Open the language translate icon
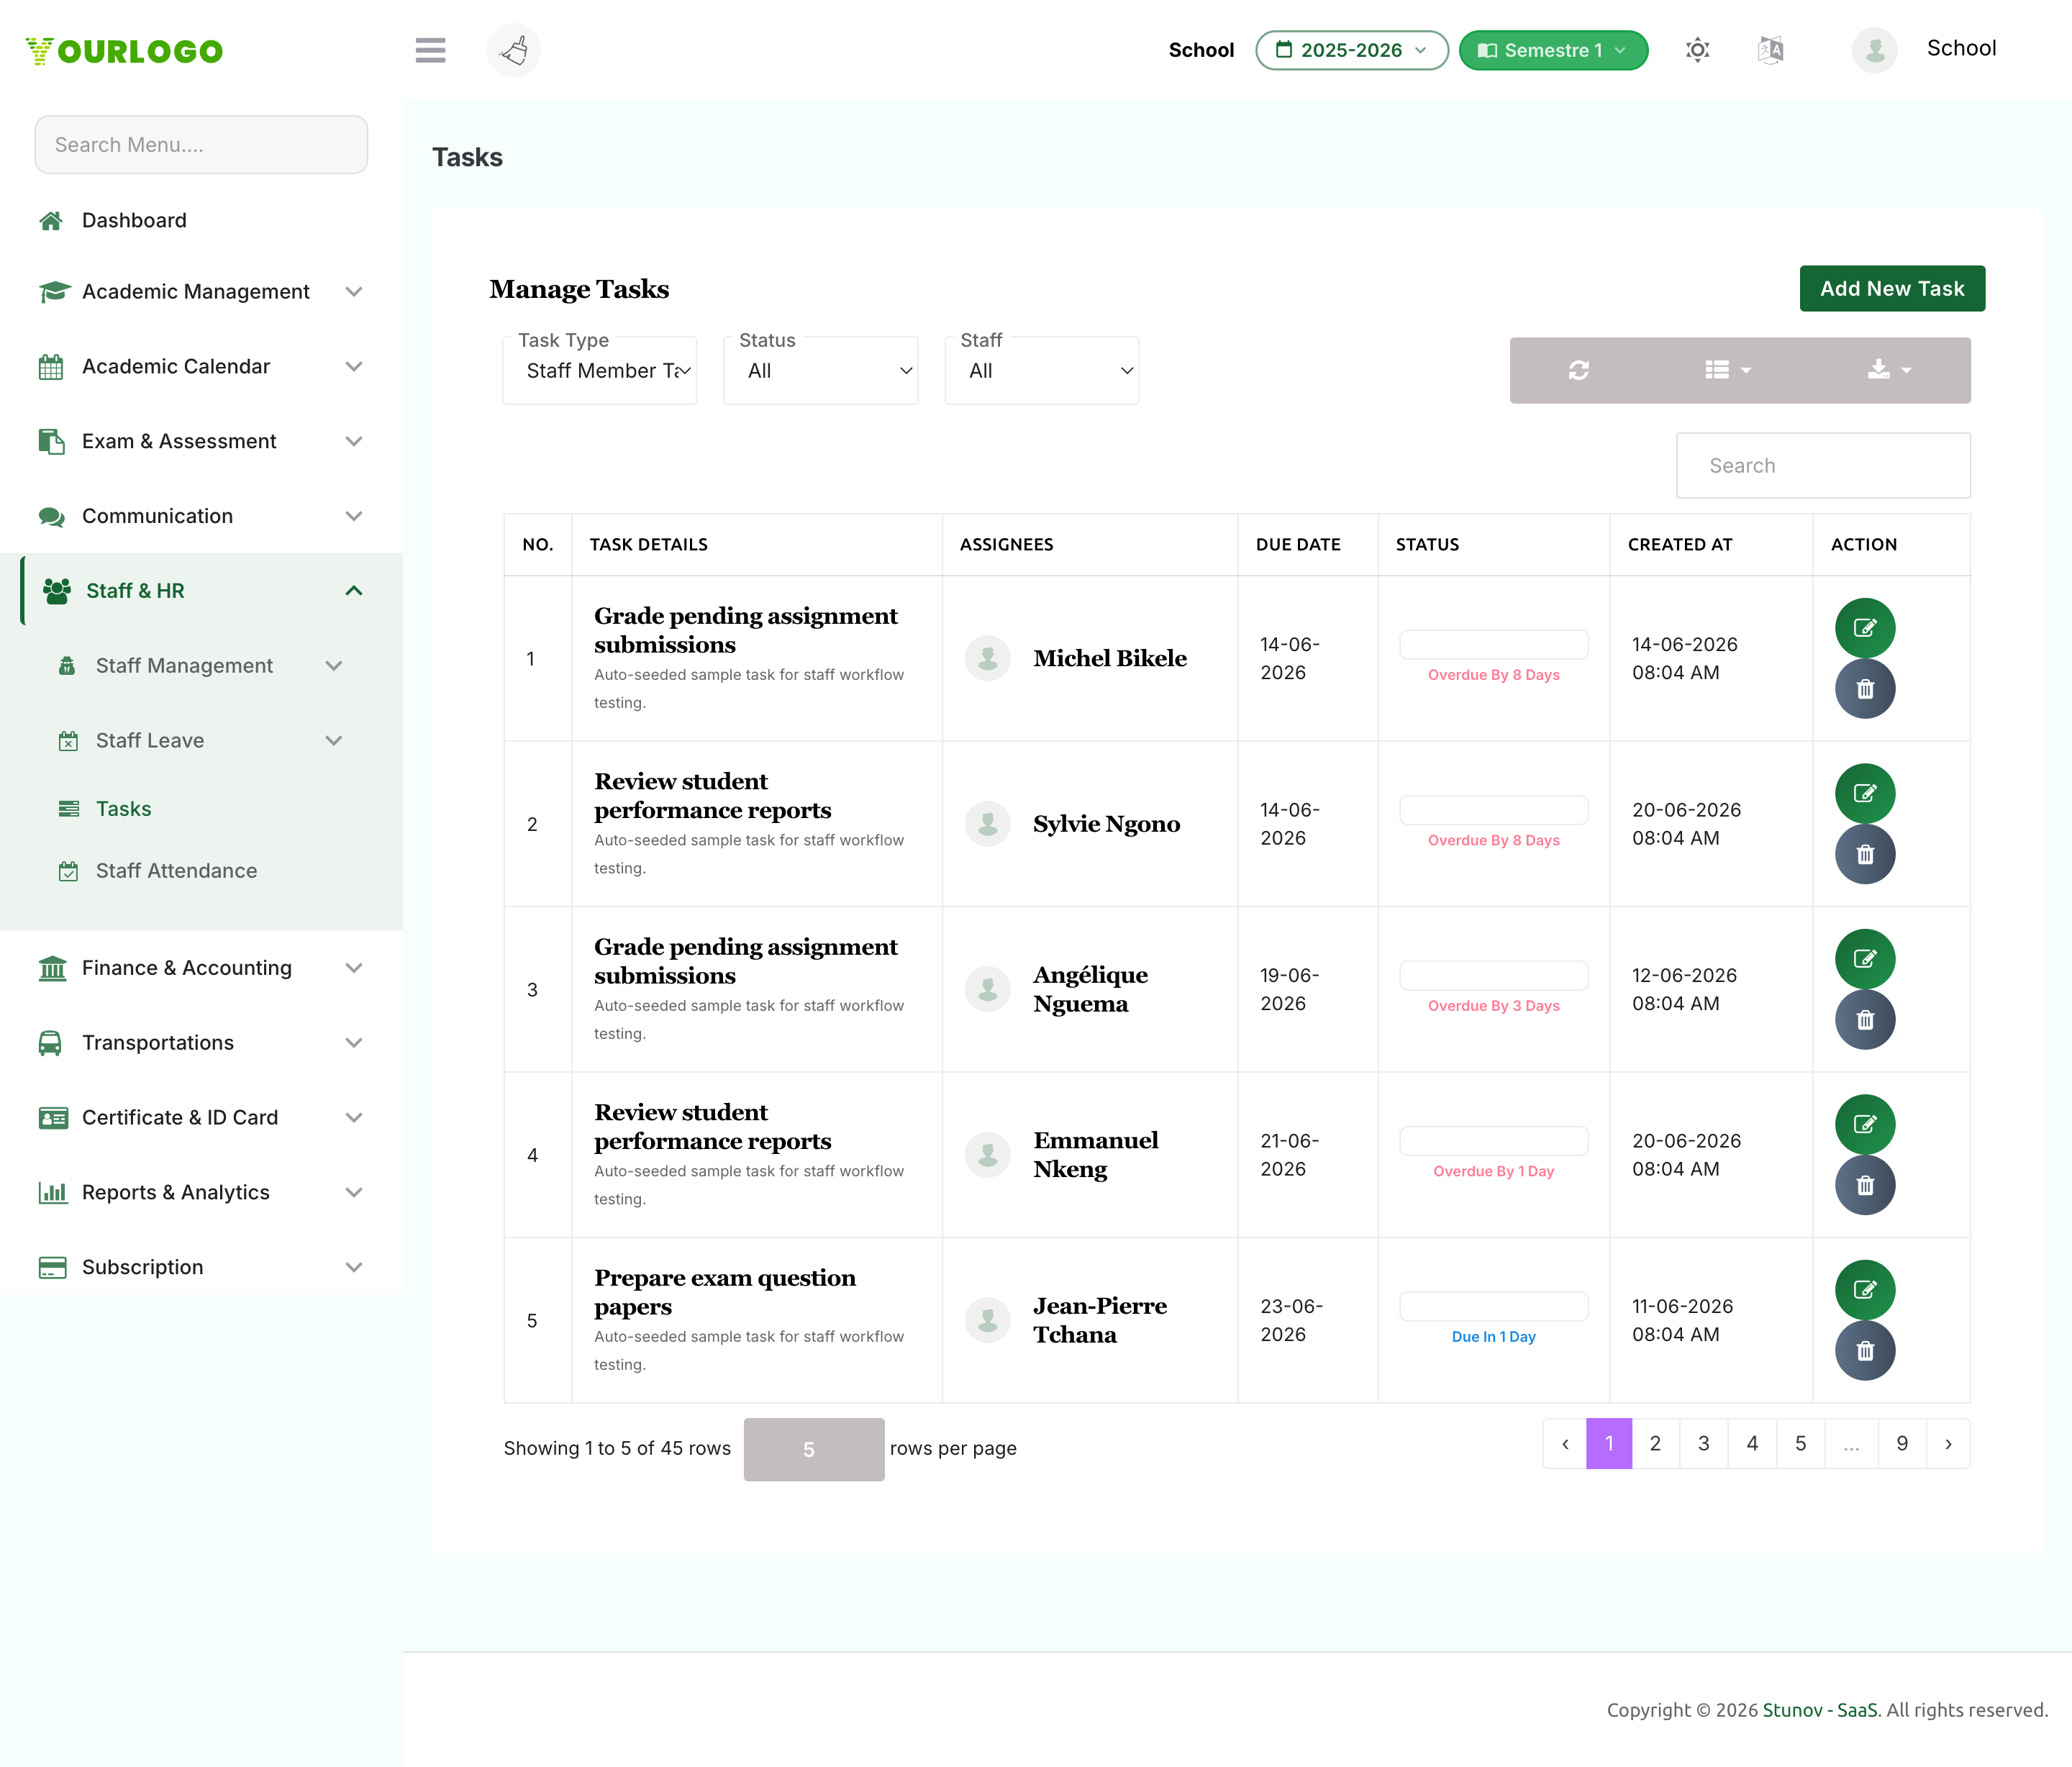 tap(1770, 50)
